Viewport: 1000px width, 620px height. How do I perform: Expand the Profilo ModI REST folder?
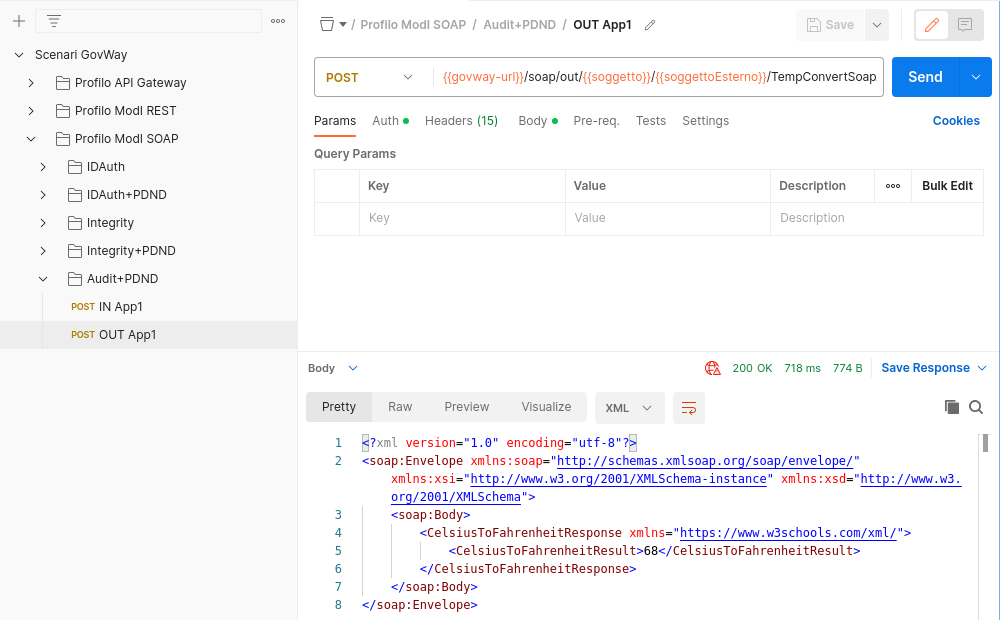click(31, 111)
